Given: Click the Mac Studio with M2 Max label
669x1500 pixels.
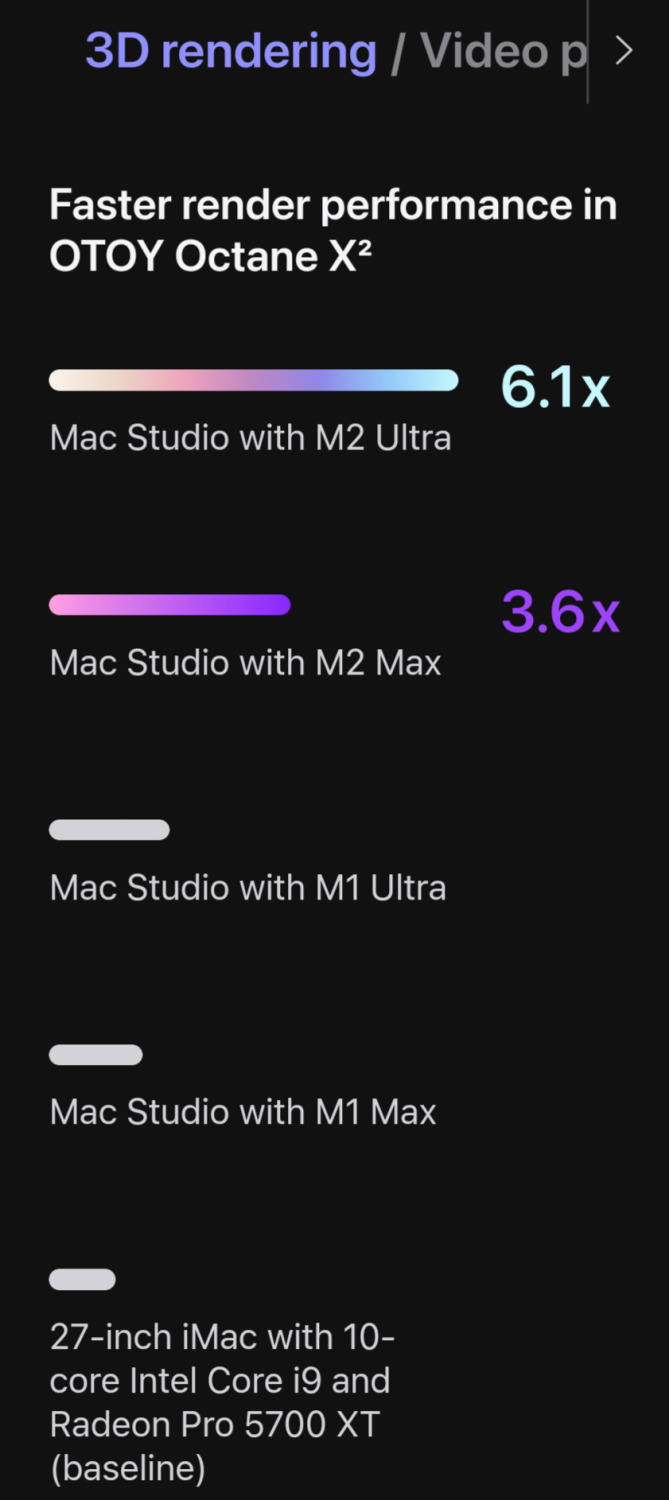Looking at the screenshot, I should click(246, 663).
